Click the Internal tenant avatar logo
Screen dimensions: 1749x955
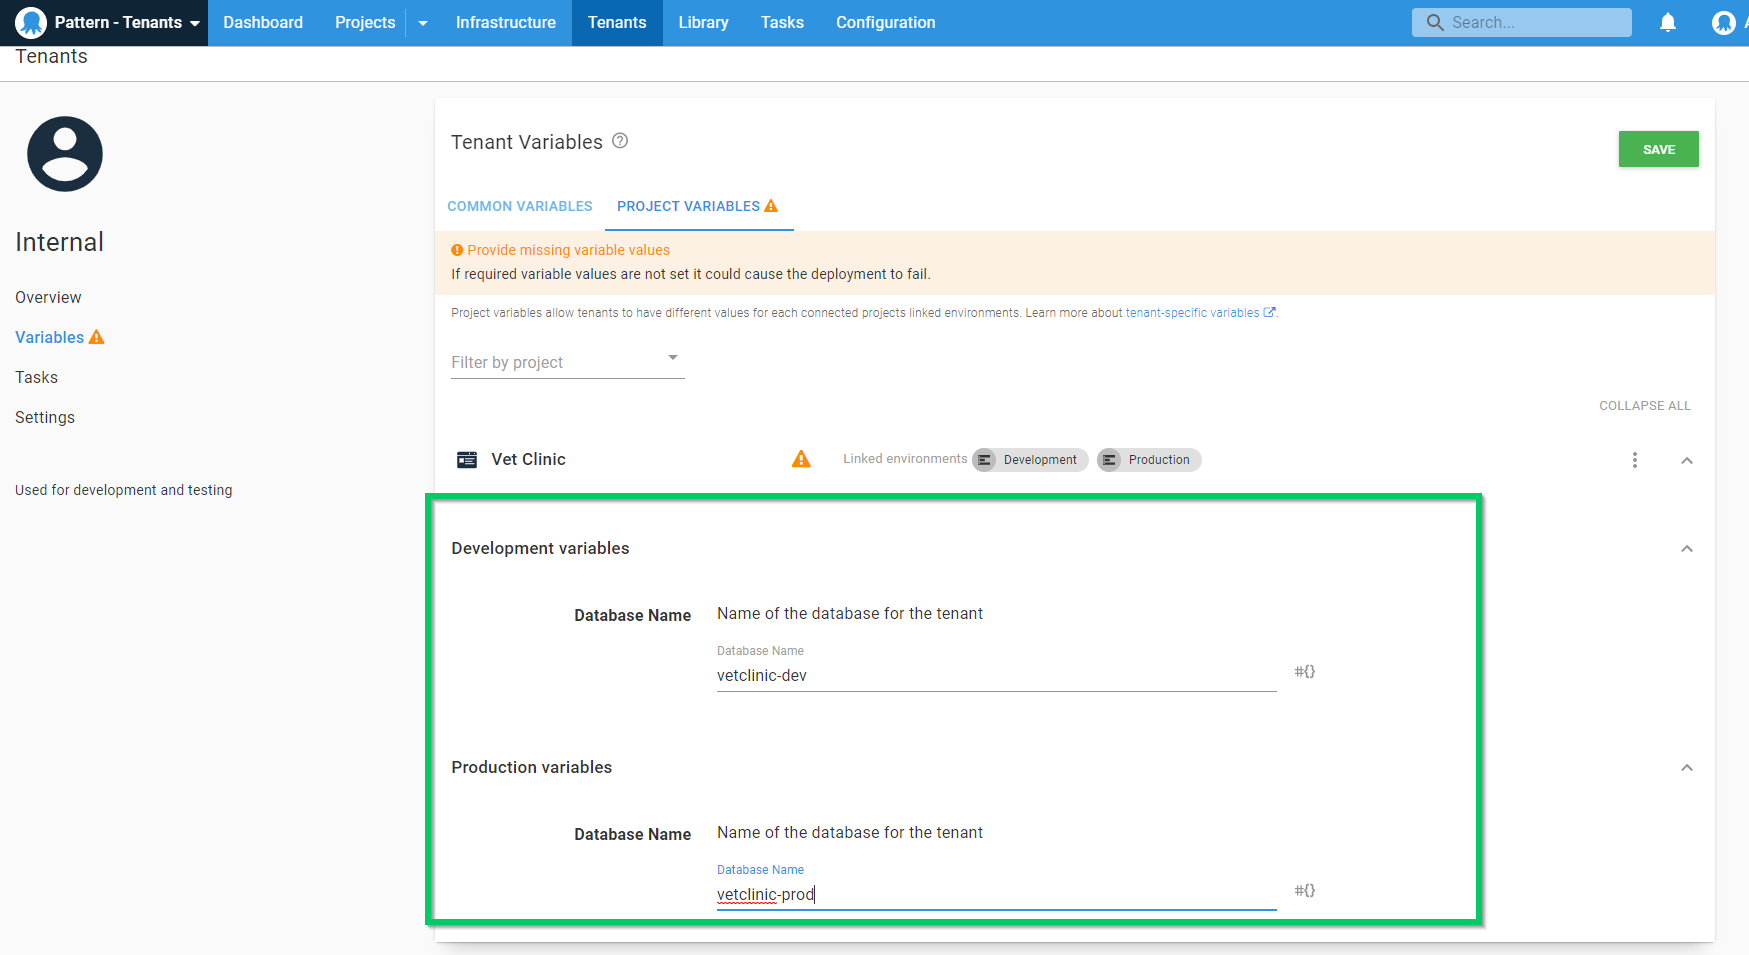[x=65, y=154]
